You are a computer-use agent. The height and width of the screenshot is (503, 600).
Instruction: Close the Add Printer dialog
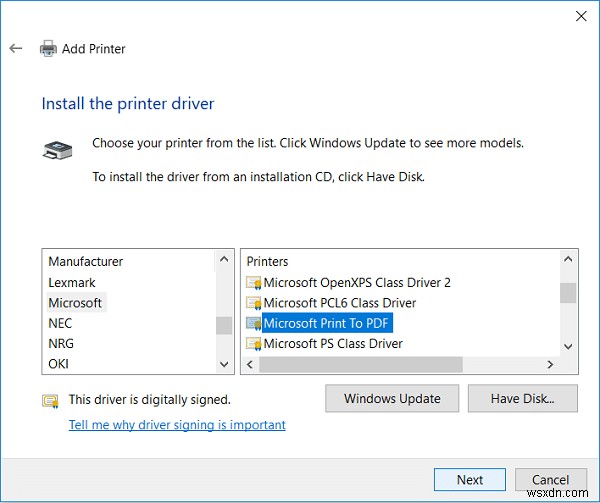(581, 16)
